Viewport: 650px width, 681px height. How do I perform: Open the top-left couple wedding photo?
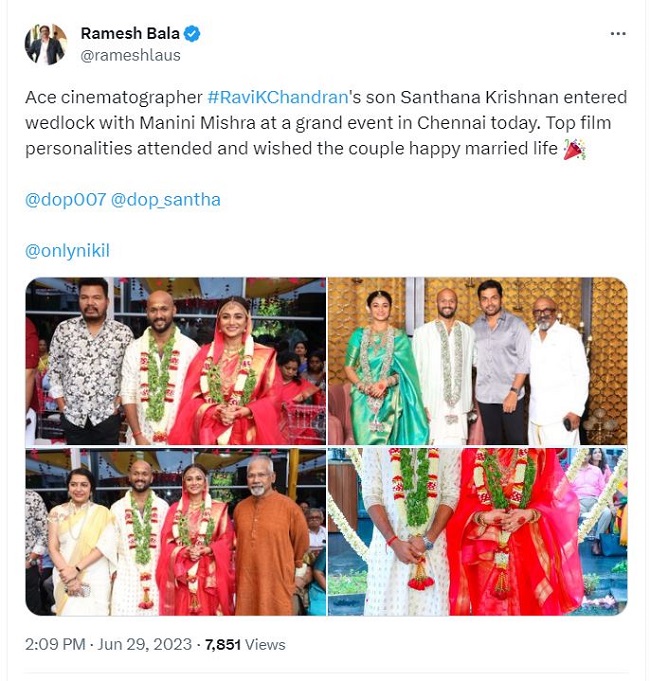coord(175,361)
